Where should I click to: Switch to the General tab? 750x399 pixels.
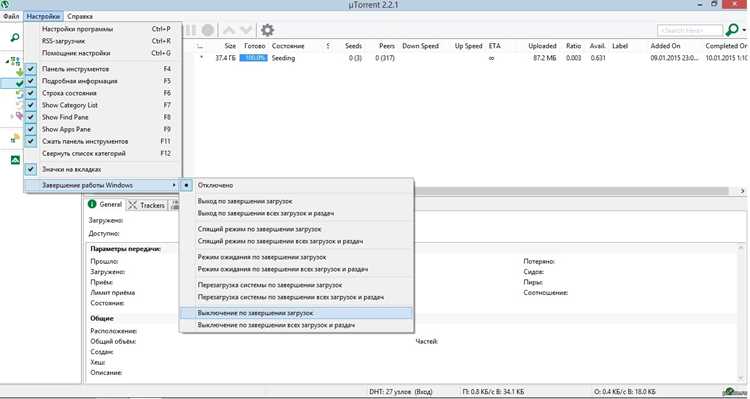(x=105, y=204)
